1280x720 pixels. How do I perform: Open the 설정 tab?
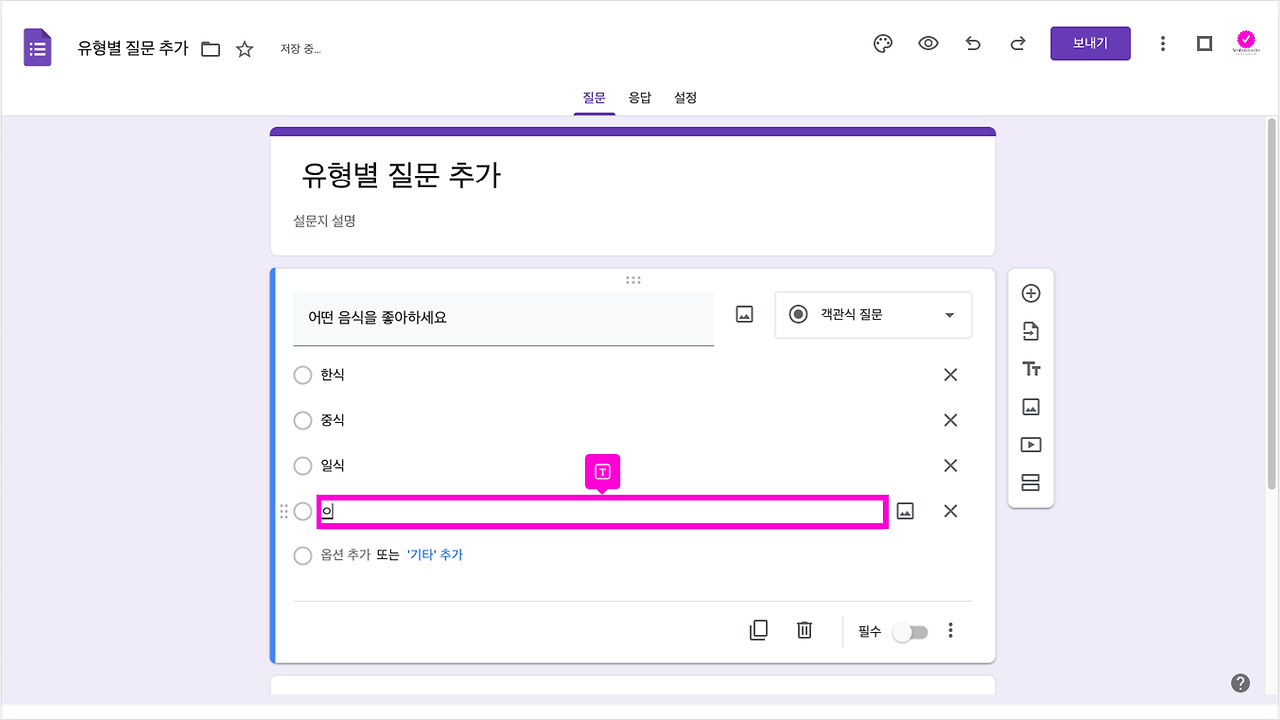tap(685, 97)
